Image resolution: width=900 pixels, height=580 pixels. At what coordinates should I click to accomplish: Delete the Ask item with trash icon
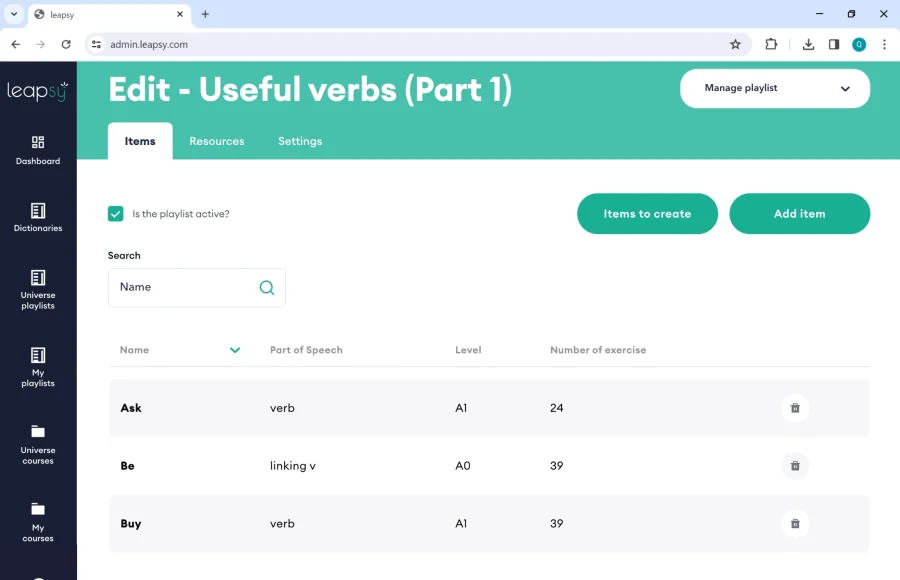click(795, 408)
